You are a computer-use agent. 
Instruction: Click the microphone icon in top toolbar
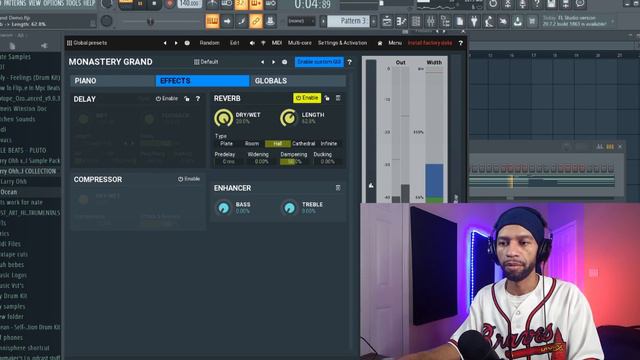tap(522, 4)
